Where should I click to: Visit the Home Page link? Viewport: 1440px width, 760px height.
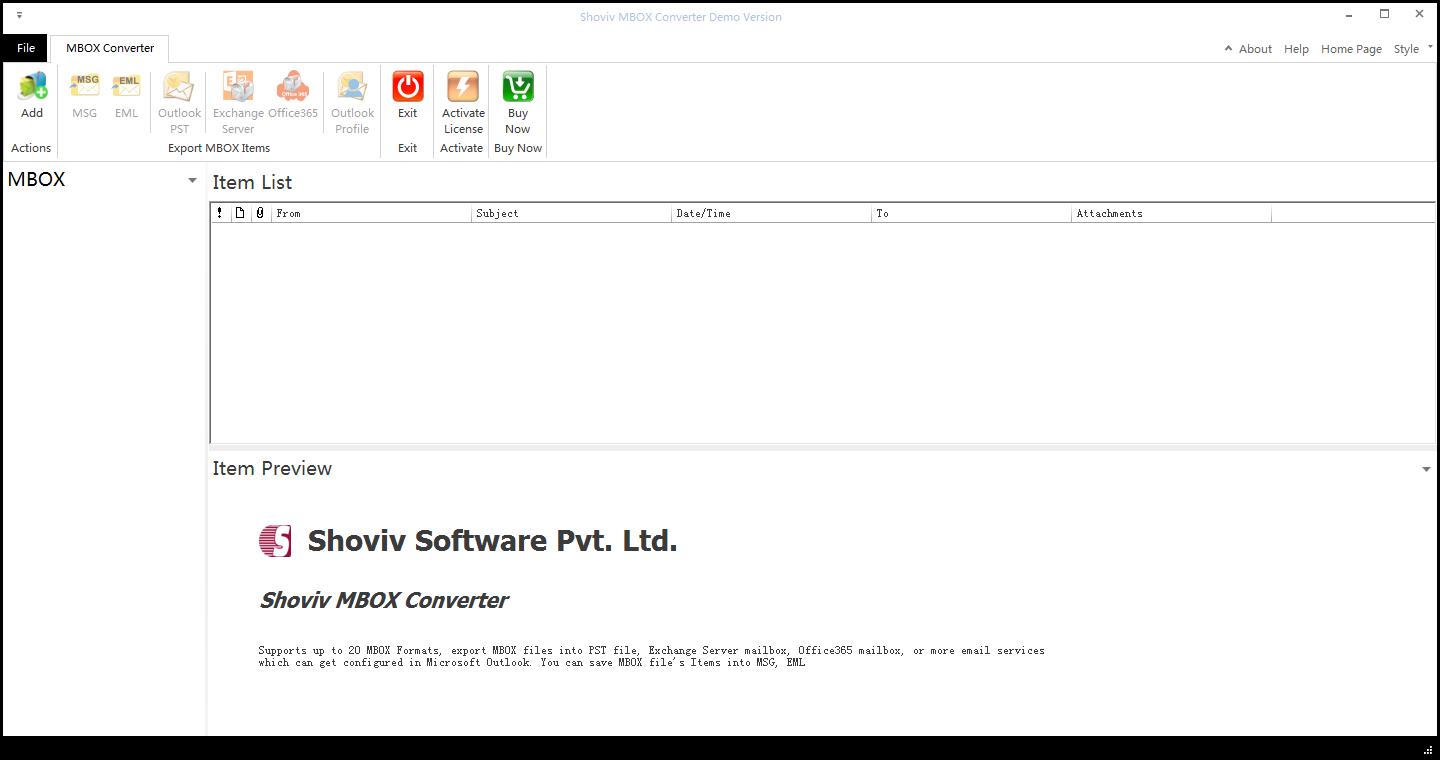coord(1351,49)
